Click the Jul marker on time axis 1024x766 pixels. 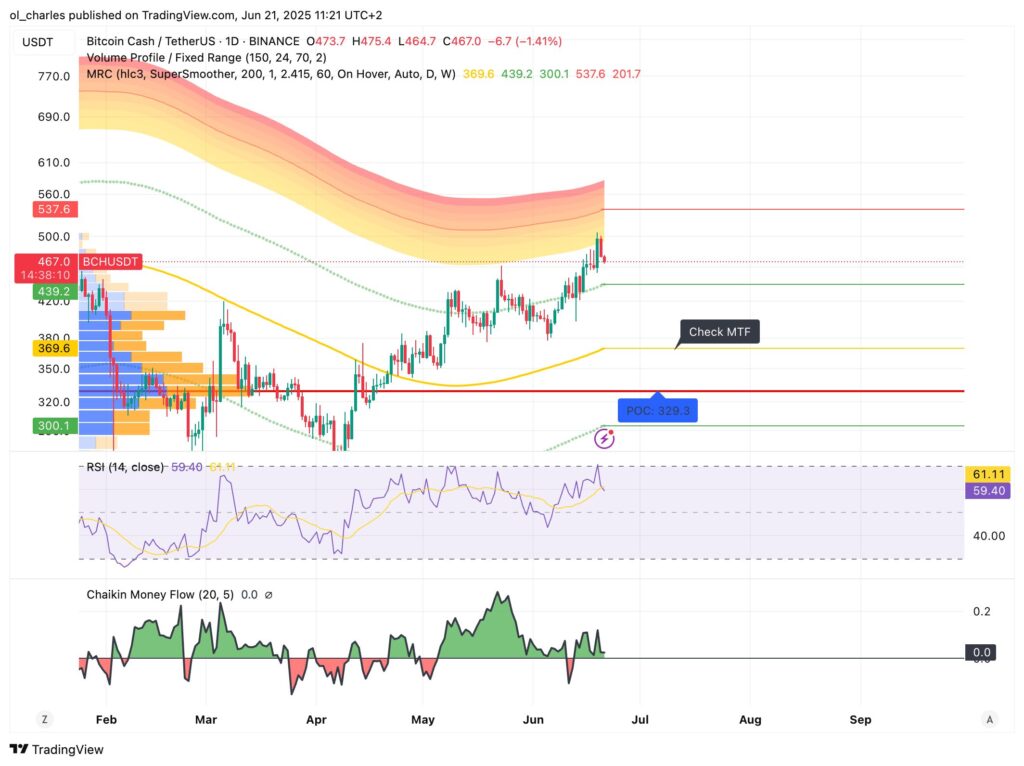pyautogui.click(x=641, y=719)
